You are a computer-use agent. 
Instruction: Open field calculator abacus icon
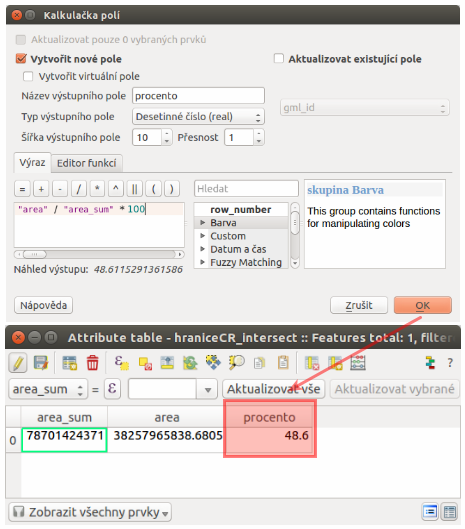(358, 363)
